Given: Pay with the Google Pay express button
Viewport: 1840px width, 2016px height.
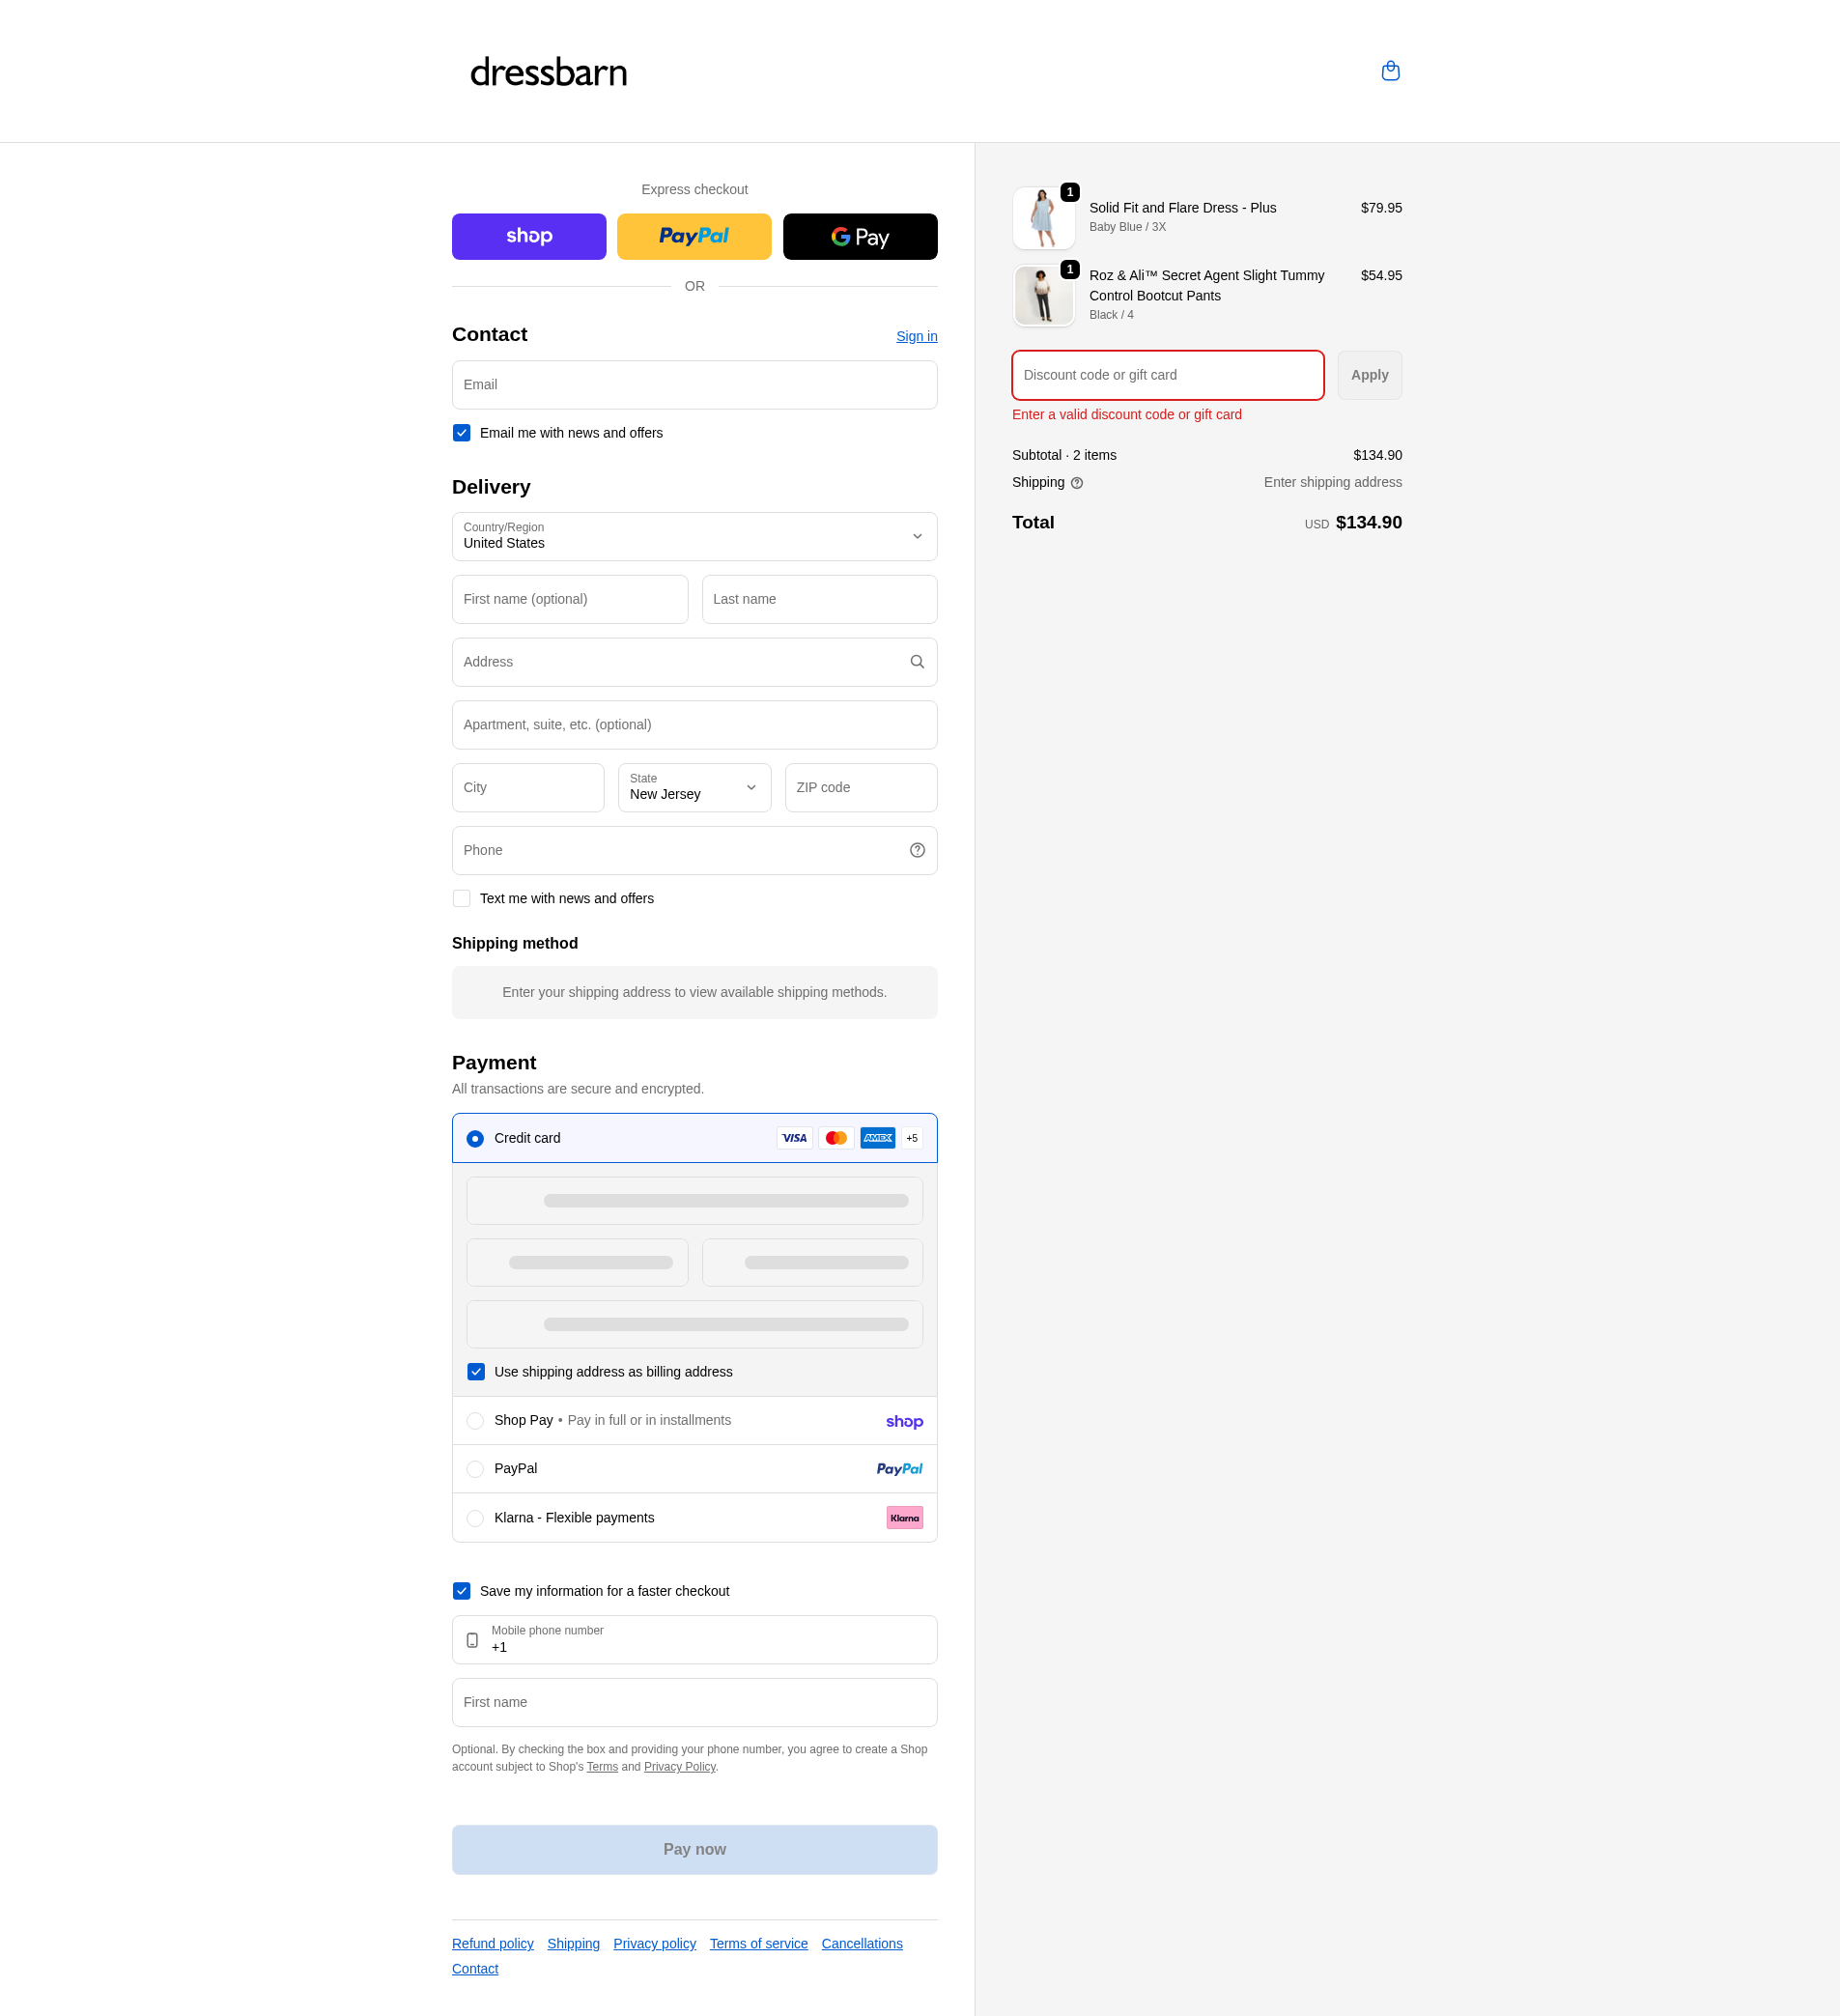Looking at the screenshot, I should coord(859,237).
